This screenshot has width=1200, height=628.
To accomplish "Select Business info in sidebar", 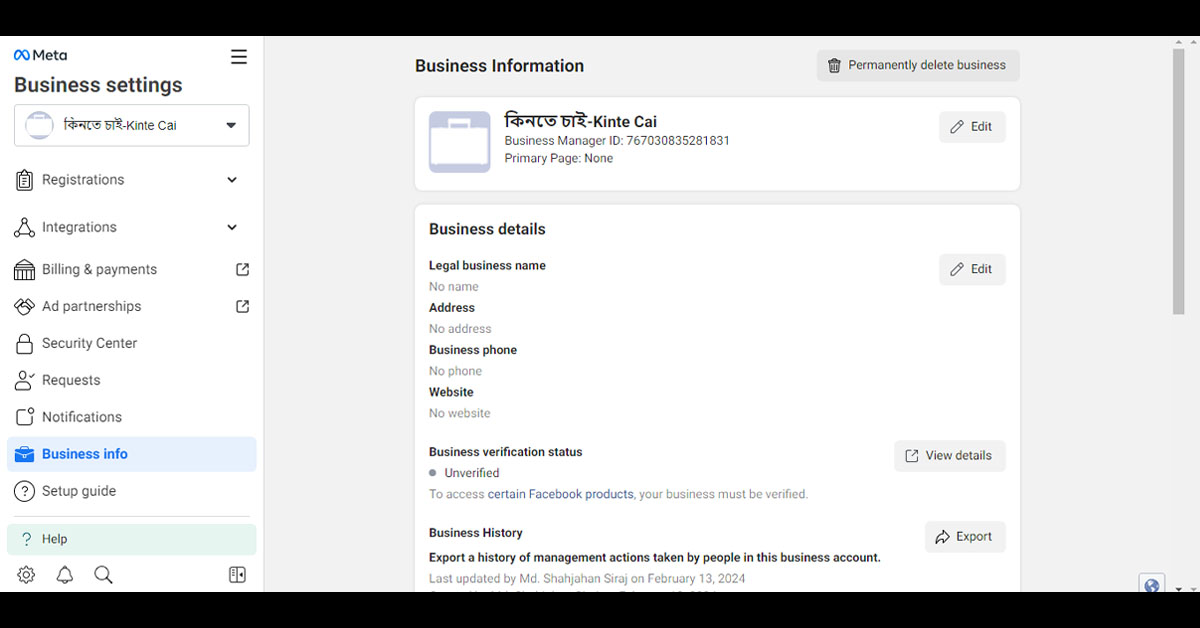I will click(x=132, y=454).
